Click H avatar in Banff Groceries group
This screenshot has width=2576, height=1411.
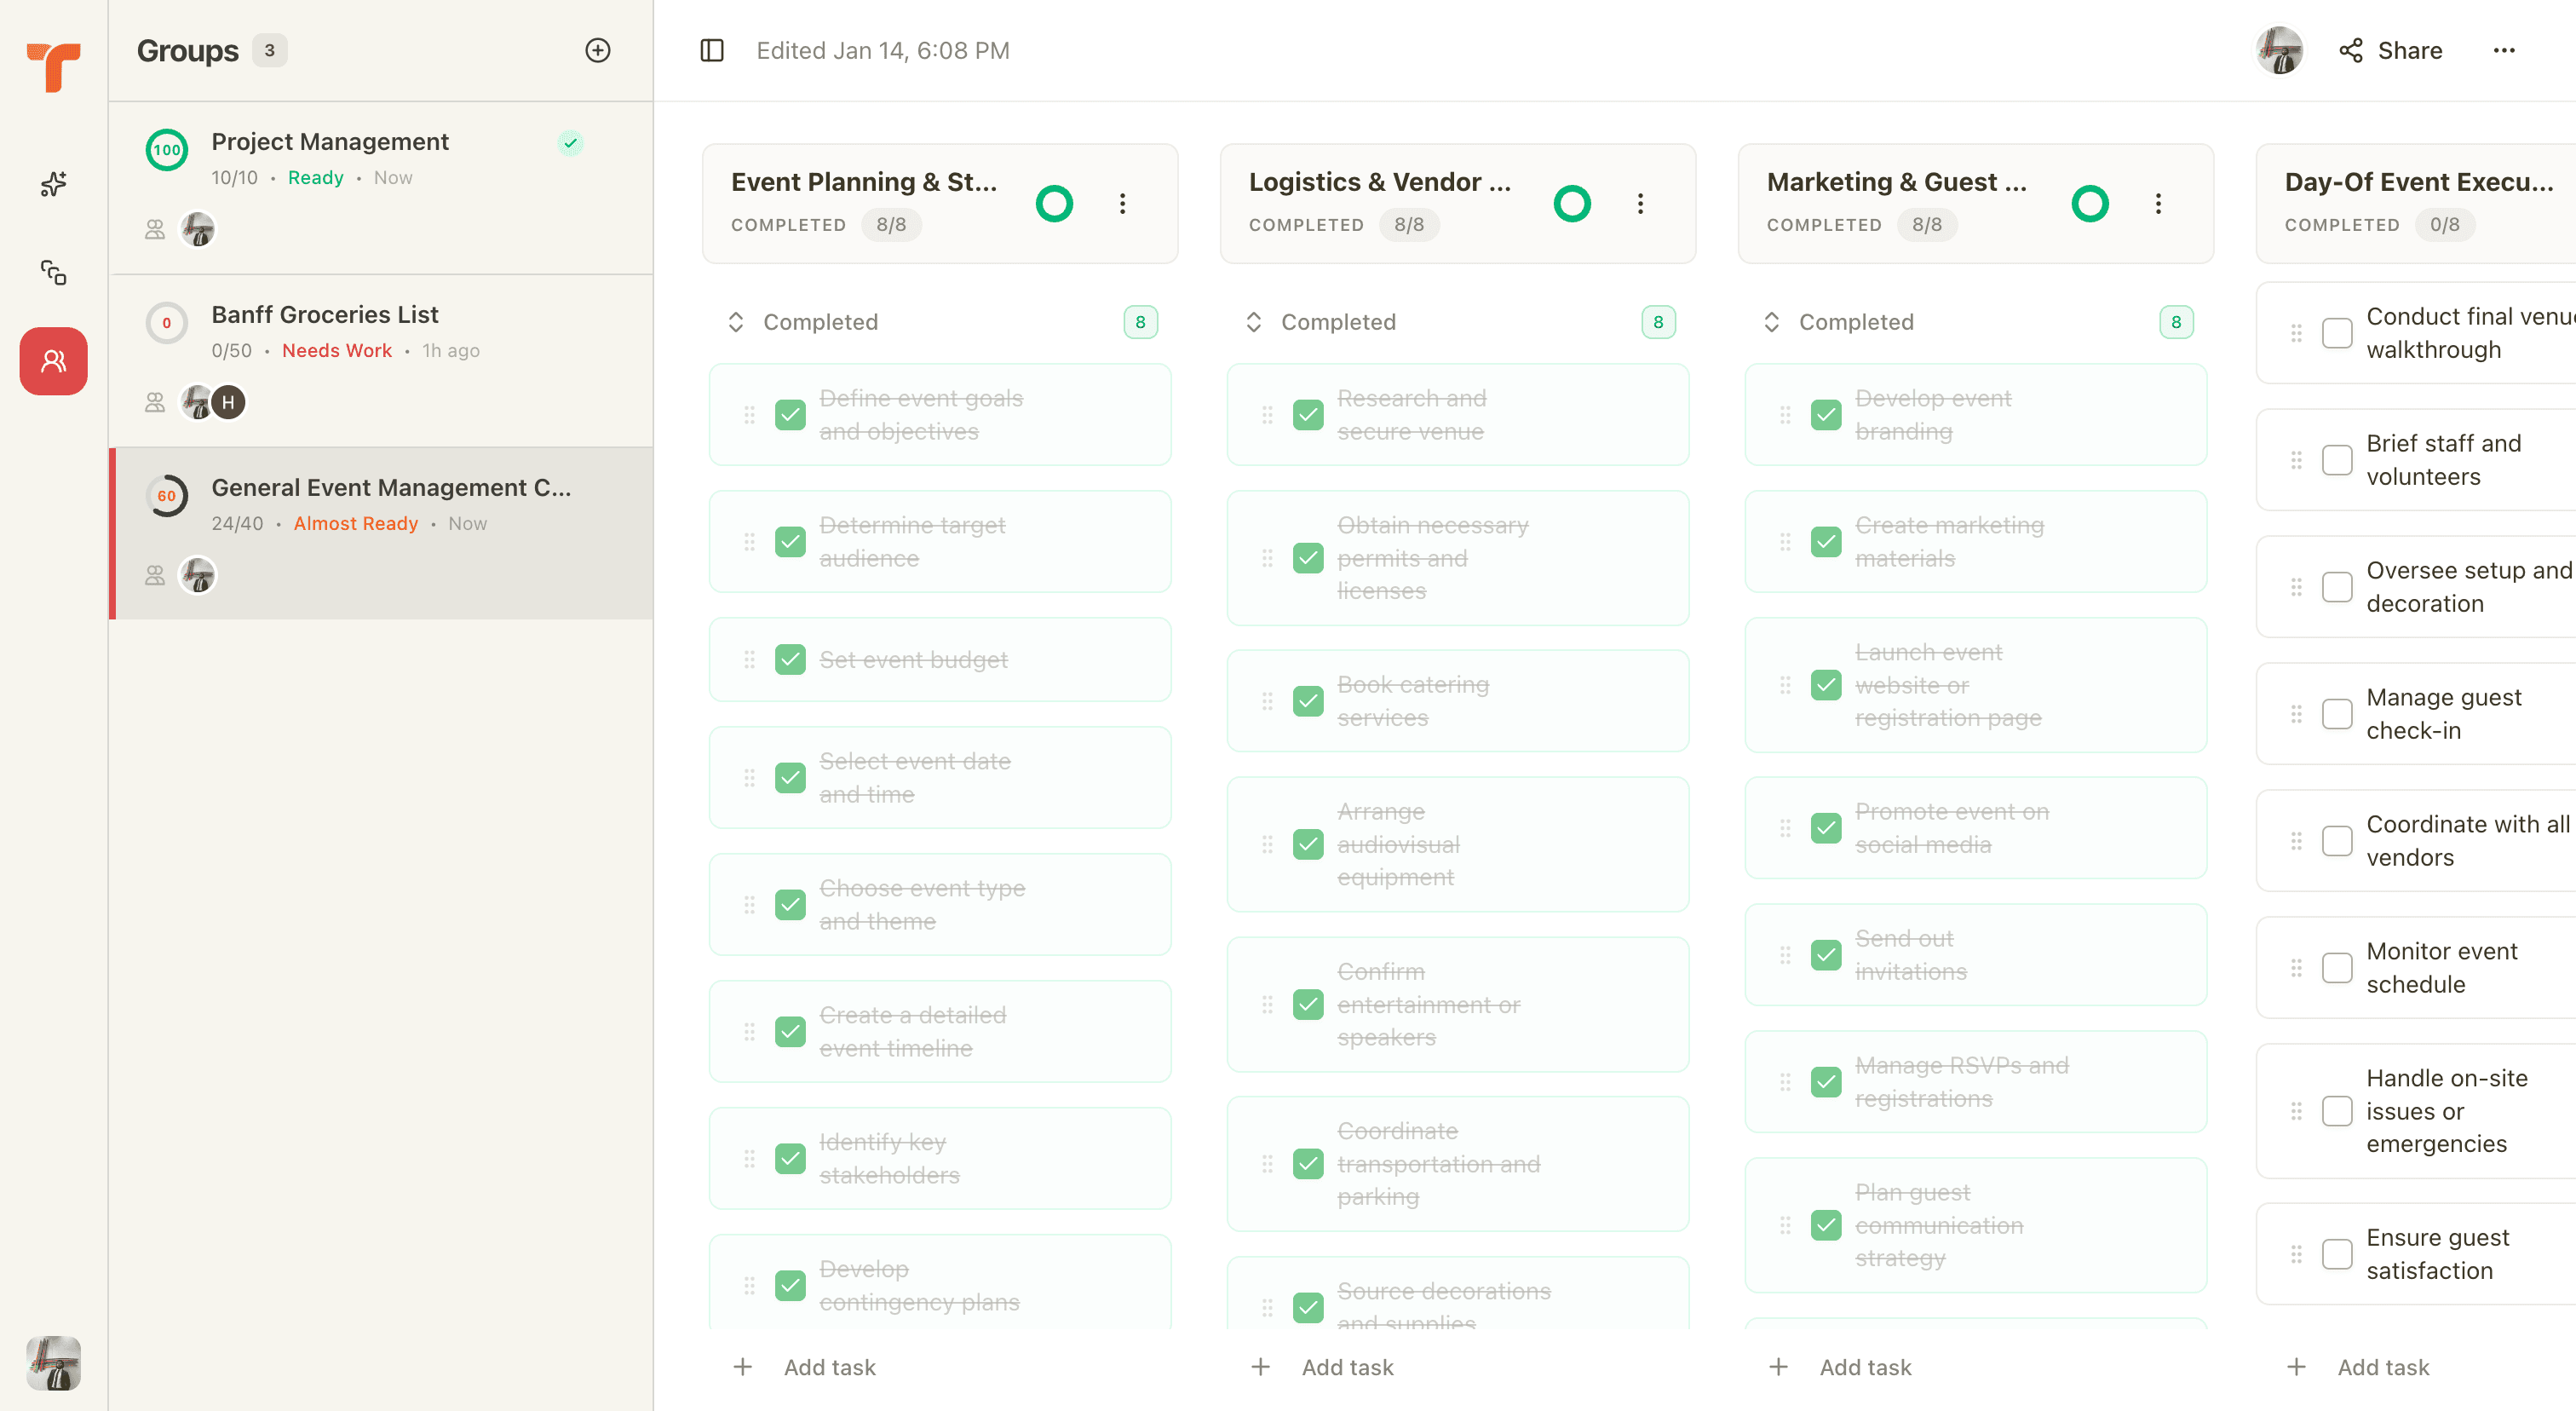(228, 403)
